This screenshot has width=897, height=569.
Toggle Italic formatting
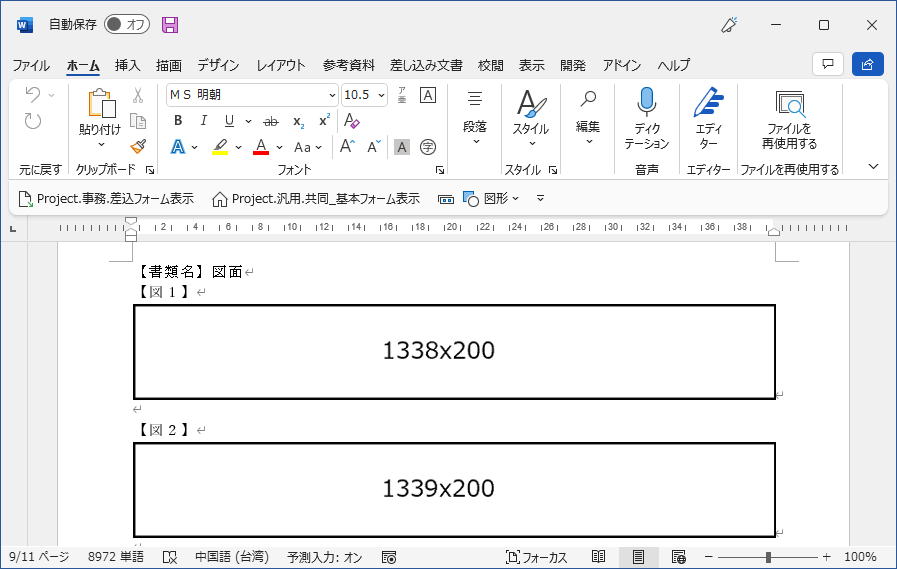[x=204, y=121]
